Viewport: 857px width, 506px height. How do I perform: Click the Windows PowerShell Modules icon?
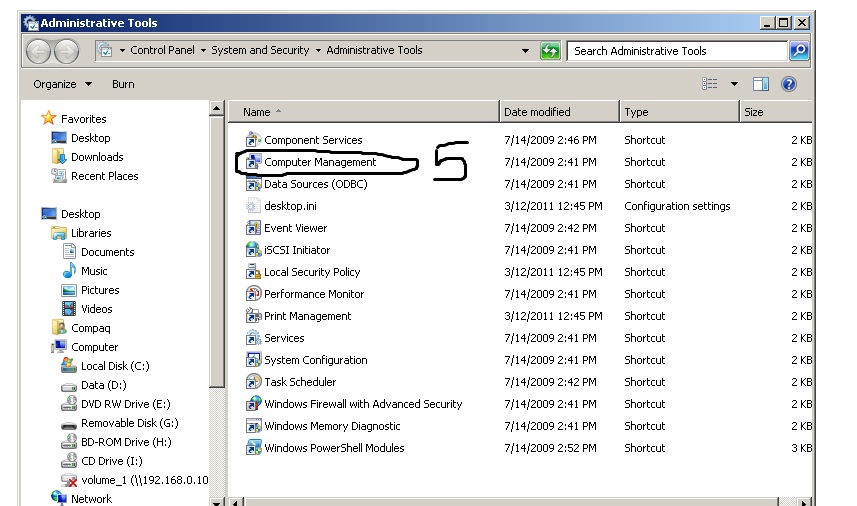point(253,448)
